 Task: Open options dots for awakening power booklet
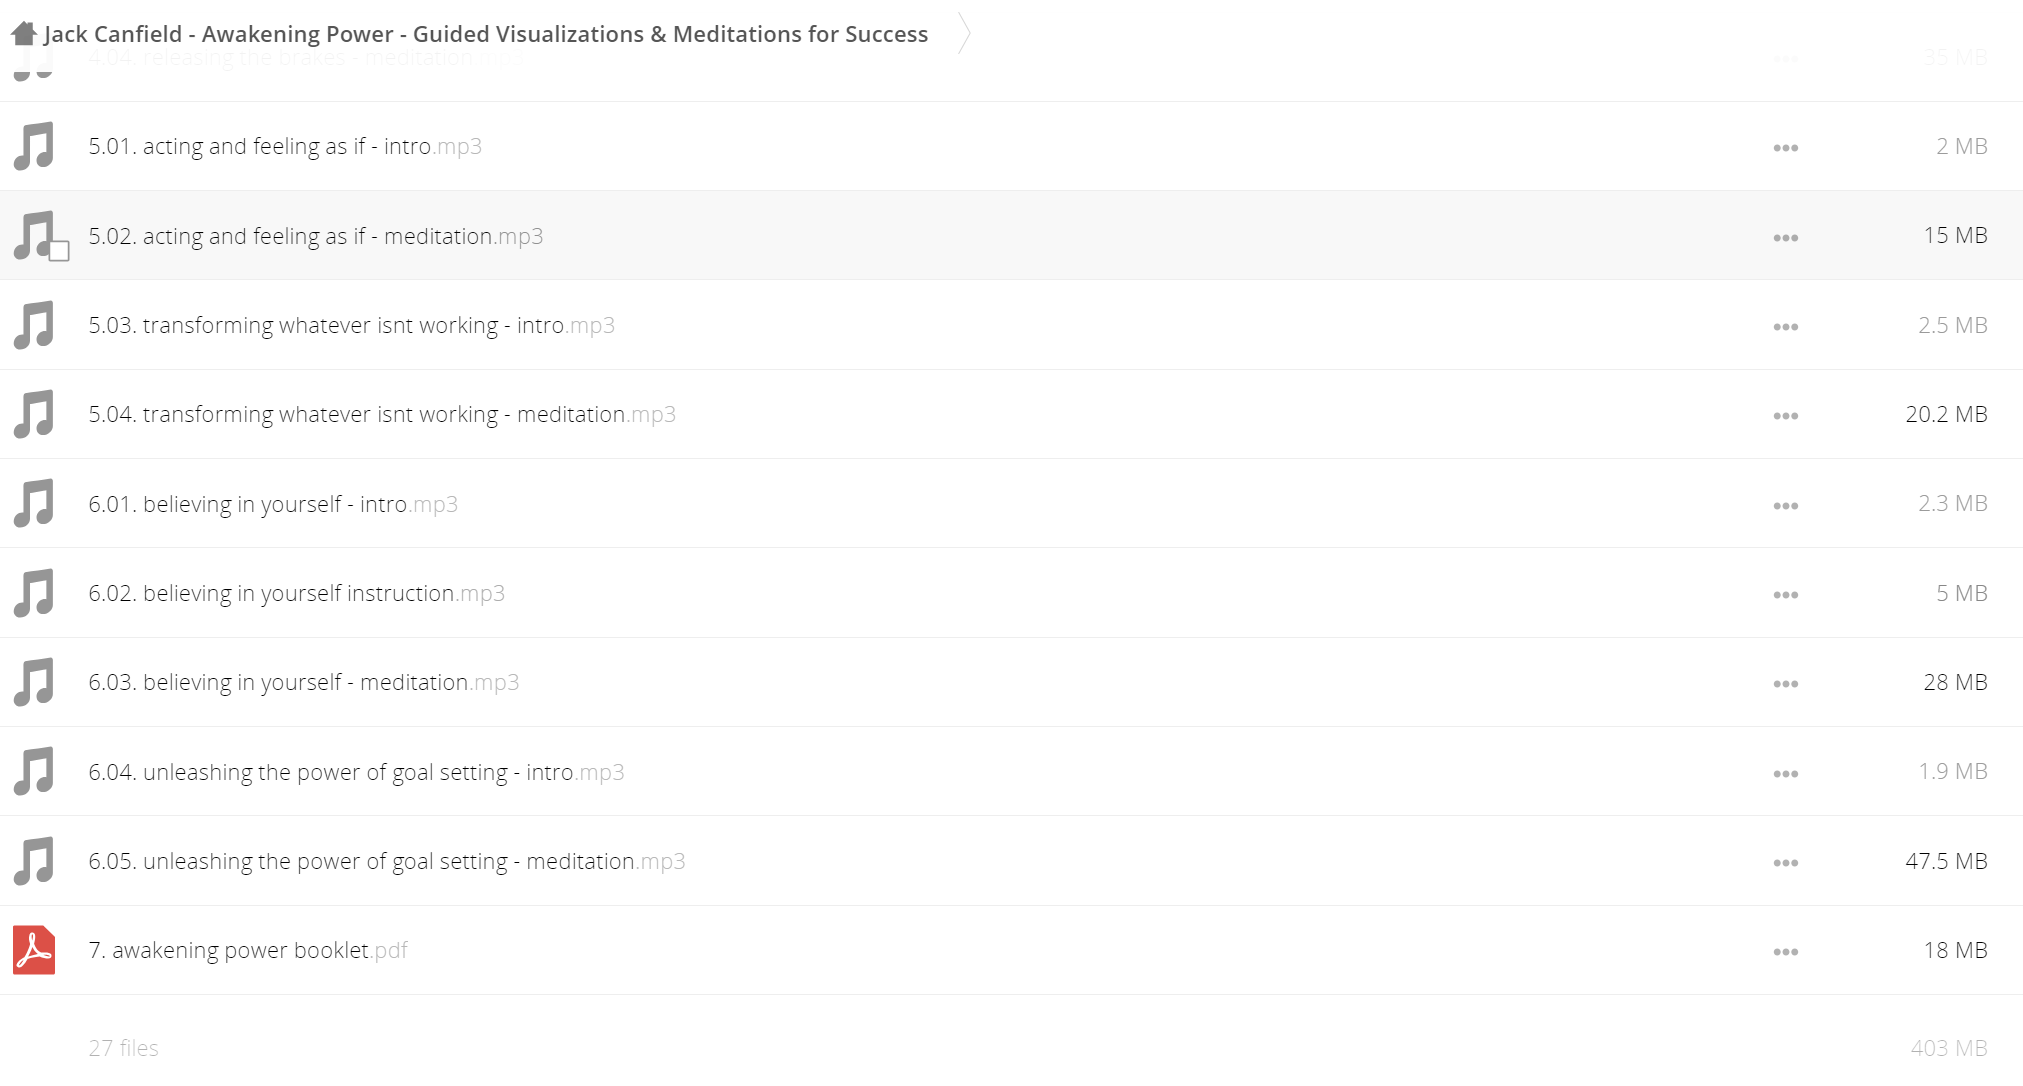(x=1786, y=952)
